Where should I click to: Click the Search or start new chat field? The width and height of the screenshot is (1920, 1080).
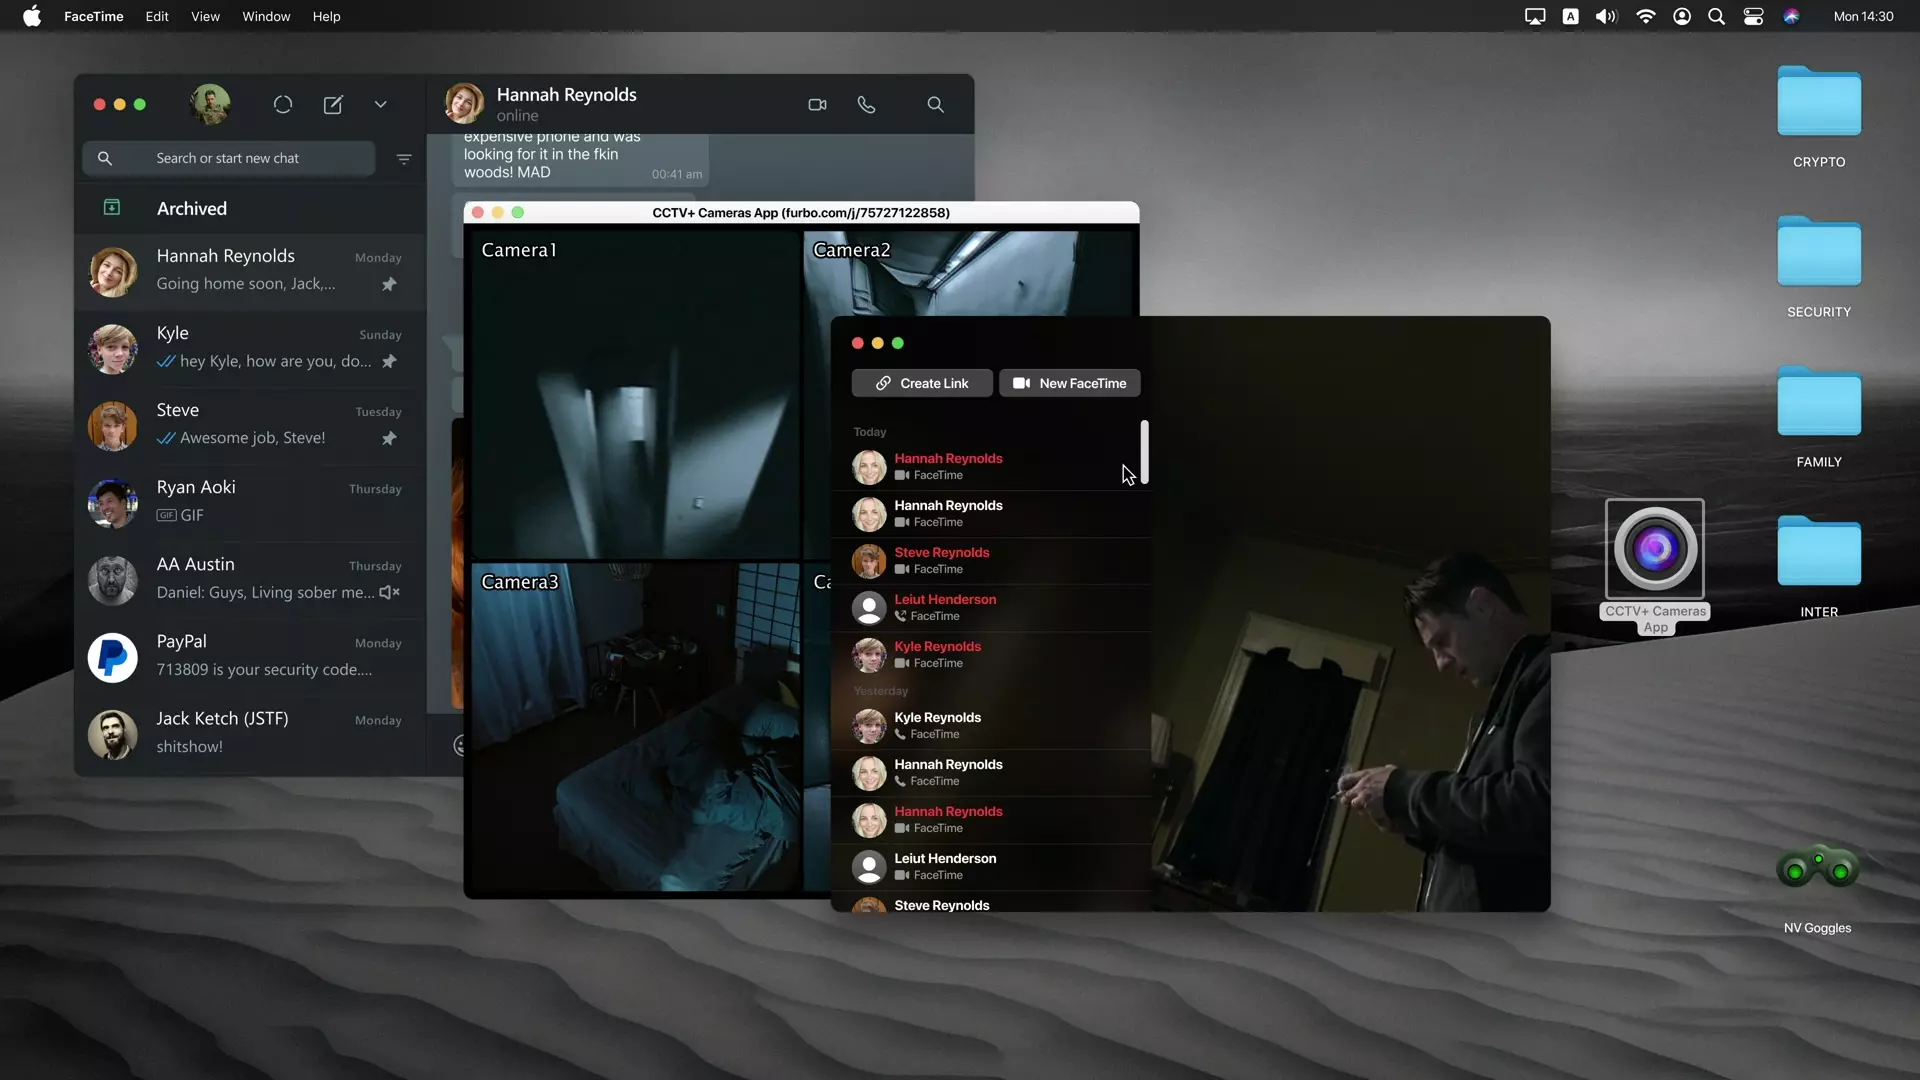click(x=229, y=158)
